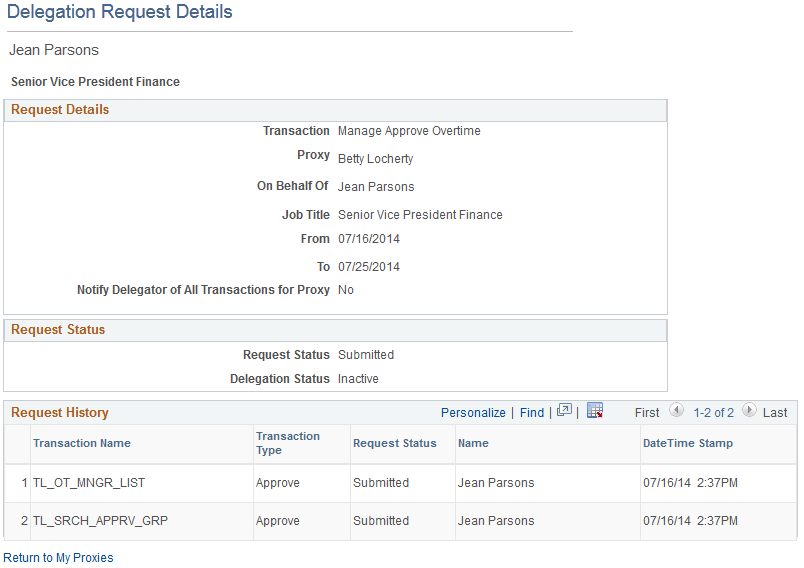The width and height of the screenshot is (804, 568).
Task: Select row number 2 in Request History
Action: [x=25, y=521]
